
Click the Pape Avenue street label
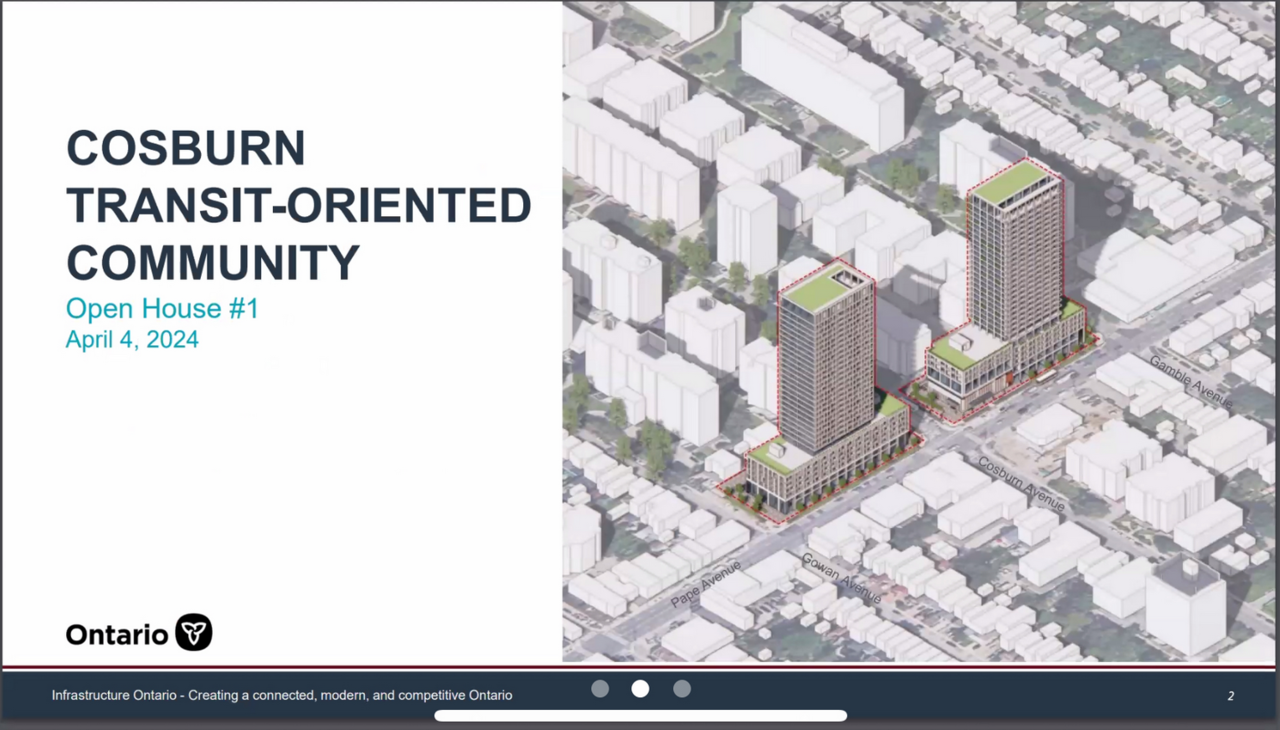706,583
